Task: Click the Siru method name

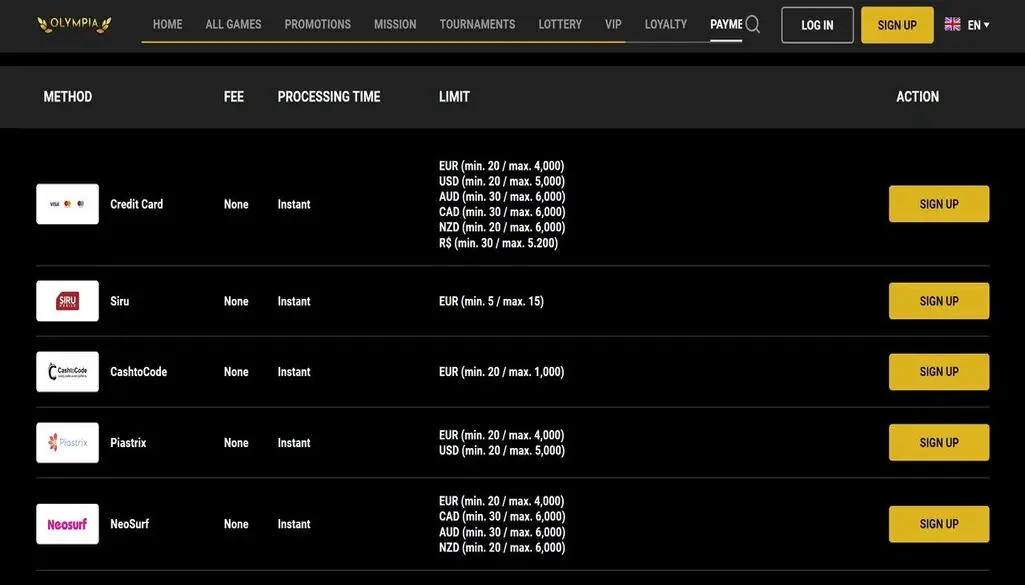Action: click(120, 301)
